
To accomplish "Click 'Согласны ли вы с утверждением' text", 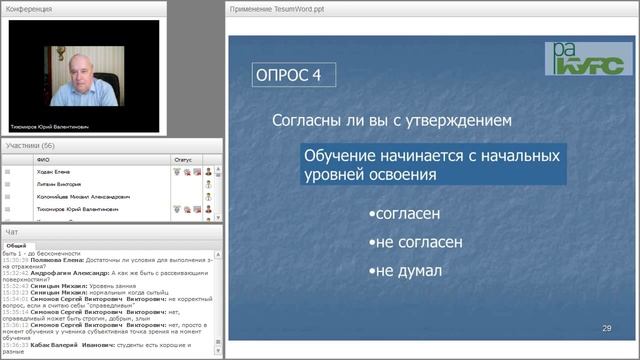I will tap(392, 120).
